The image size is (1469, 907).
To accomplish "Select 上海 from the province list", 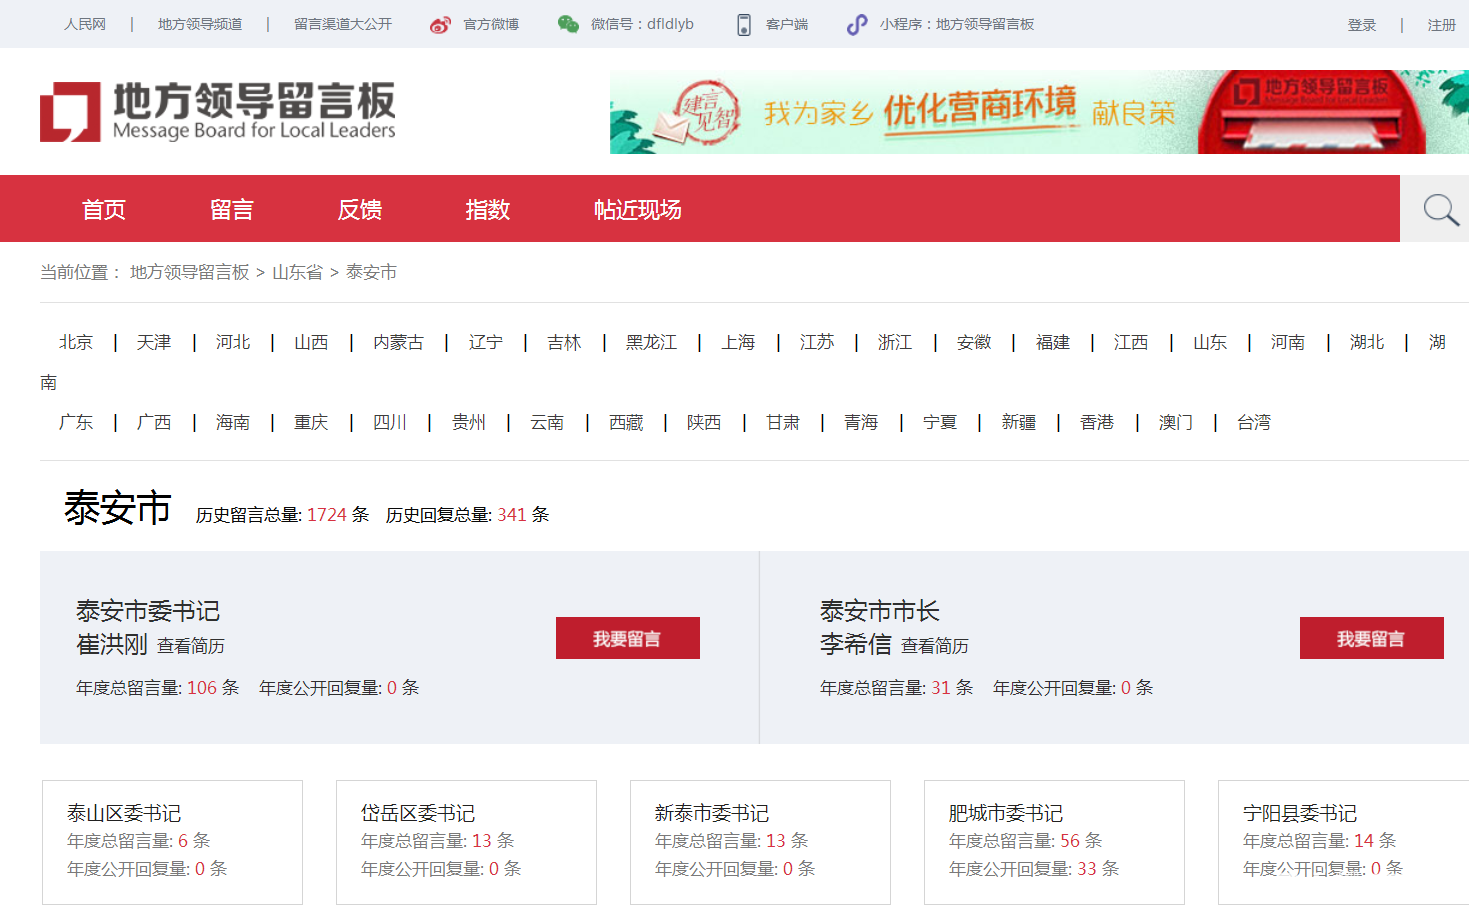I will click(x=739, y=342).
